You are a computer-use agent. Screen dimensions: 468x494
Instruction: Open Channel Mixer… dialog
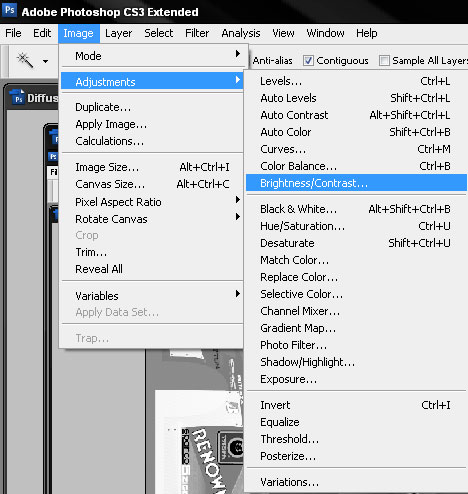click(356, 311)
